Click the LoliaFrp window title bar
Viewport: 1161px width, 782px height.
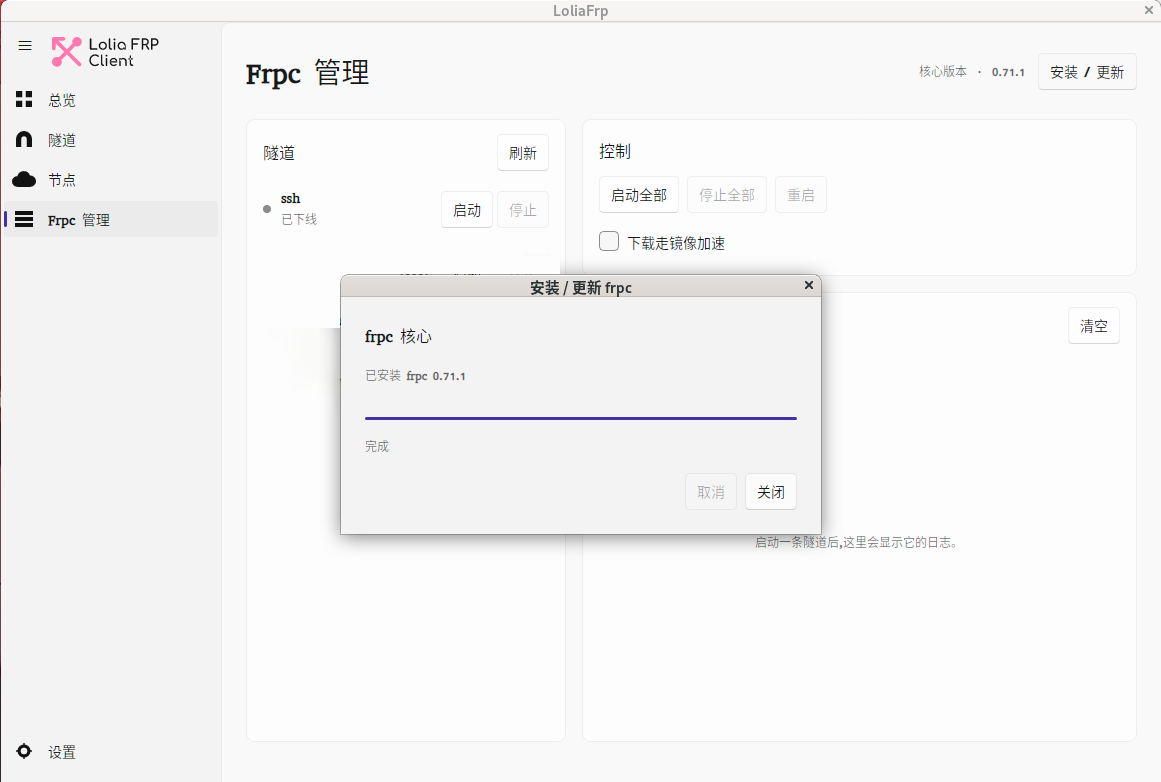point(580,10)
